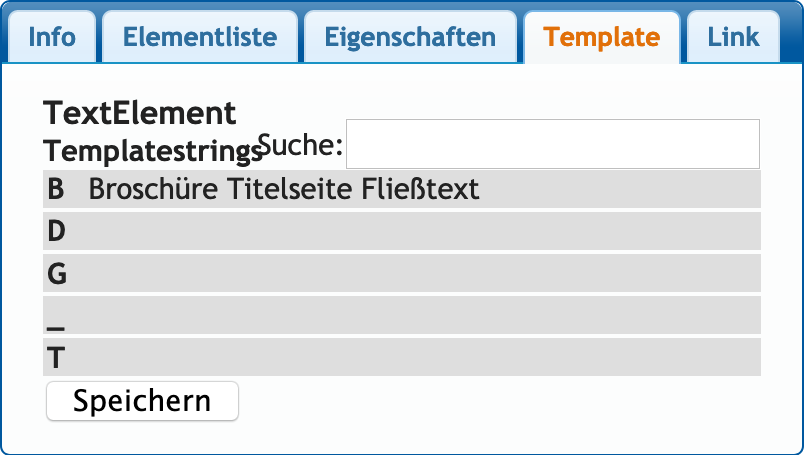The image size is (804, 455).
Task: Click the bold letter D
Action: 56,231
